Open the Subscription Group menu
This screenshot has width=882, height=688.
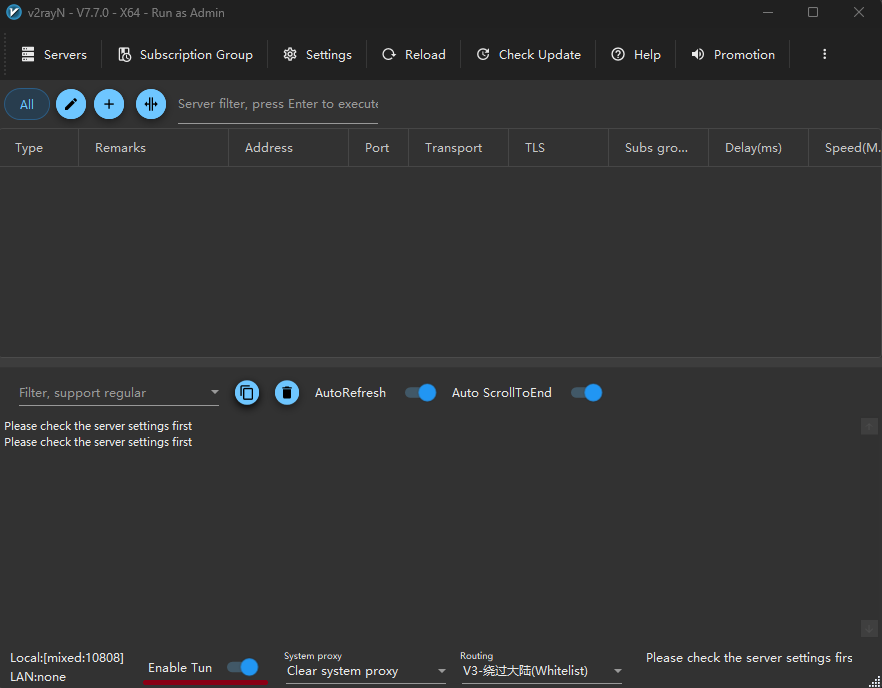point(185,55)
